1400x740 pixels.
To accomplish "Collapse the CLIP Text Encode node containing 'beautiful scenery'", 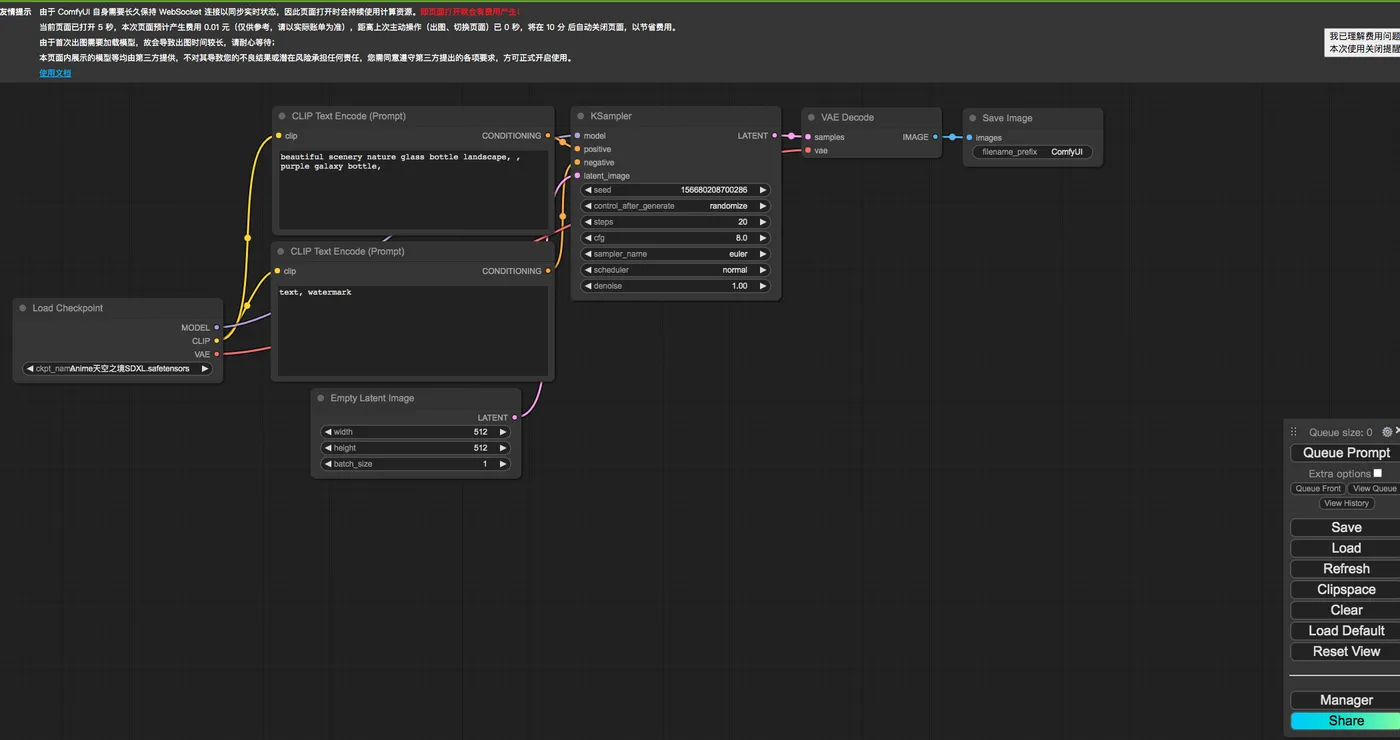I will [x=282, y=116].
